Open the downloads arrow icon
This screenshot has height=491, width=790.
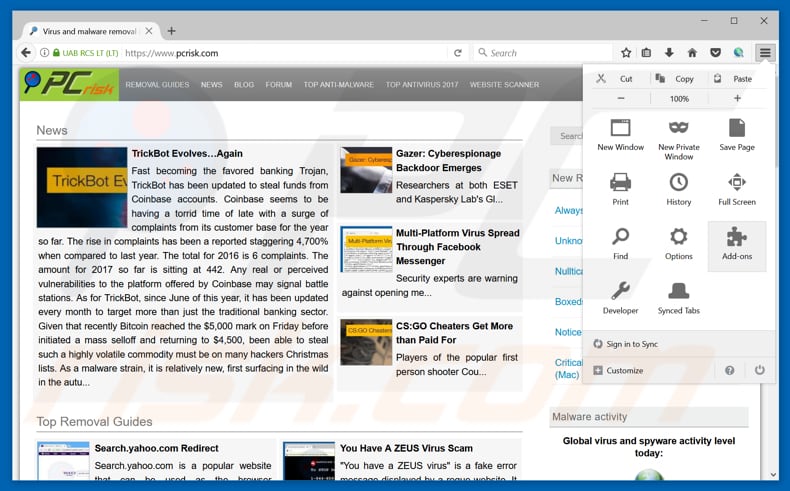point(669,52)
